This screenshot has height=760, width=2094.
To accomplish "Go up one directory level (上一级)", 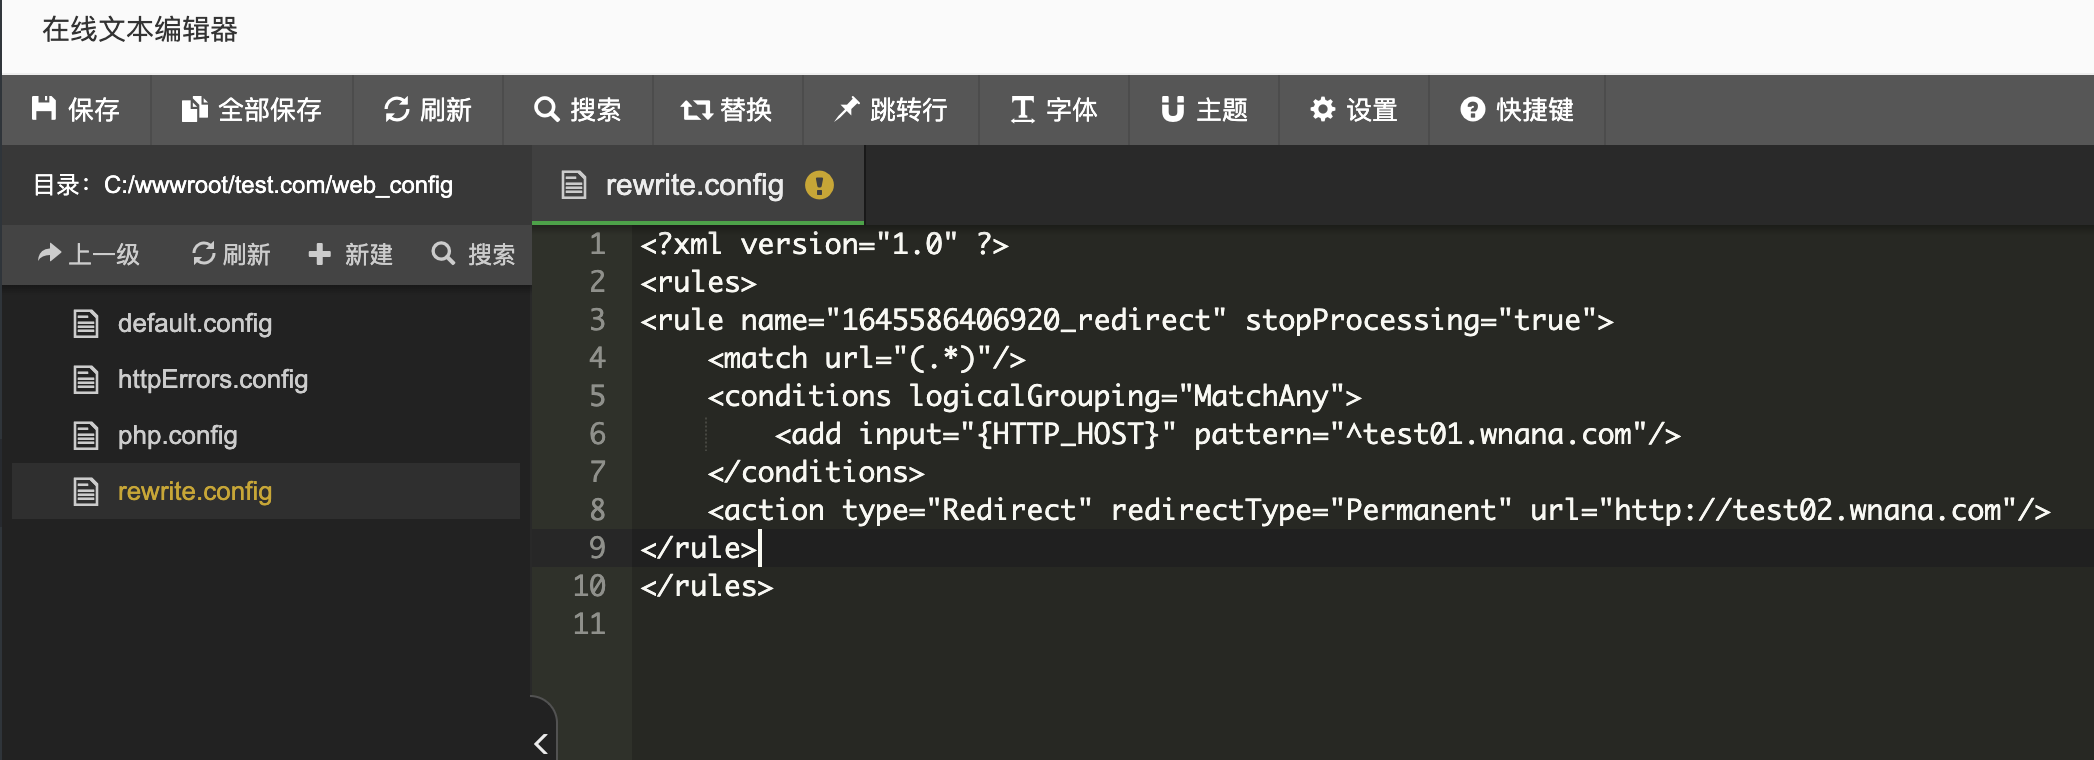I will point(88,254).
